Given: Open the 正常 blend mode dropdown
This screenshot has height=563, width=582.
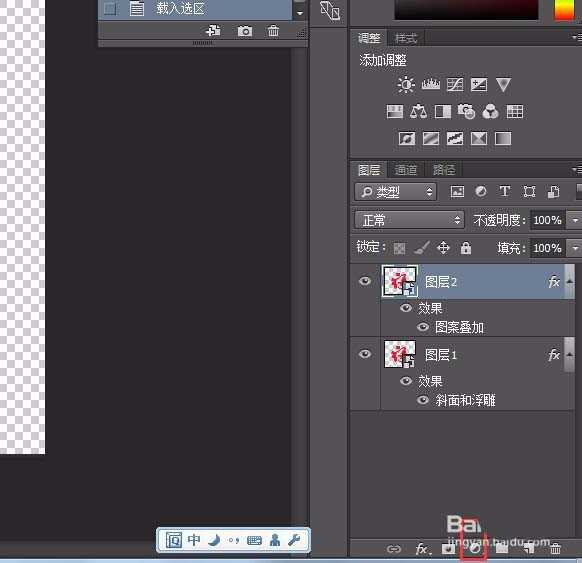Looking at the screenshot, I should pyautogui.click(x=409, y=220).
